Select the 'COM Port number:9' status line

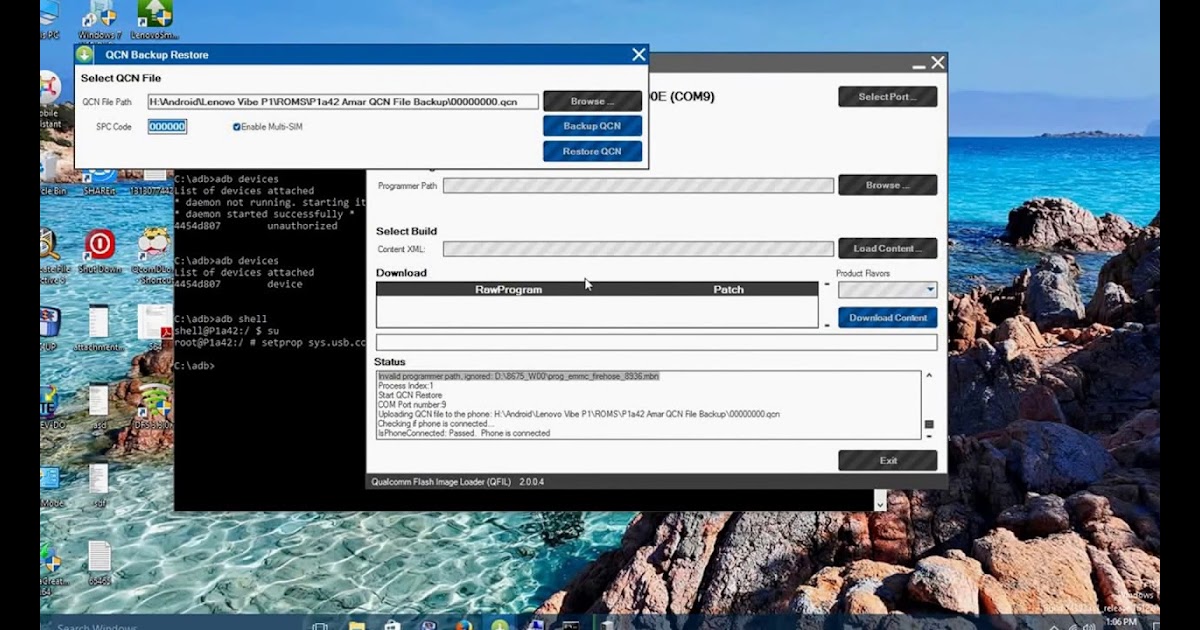pos(412,404)
